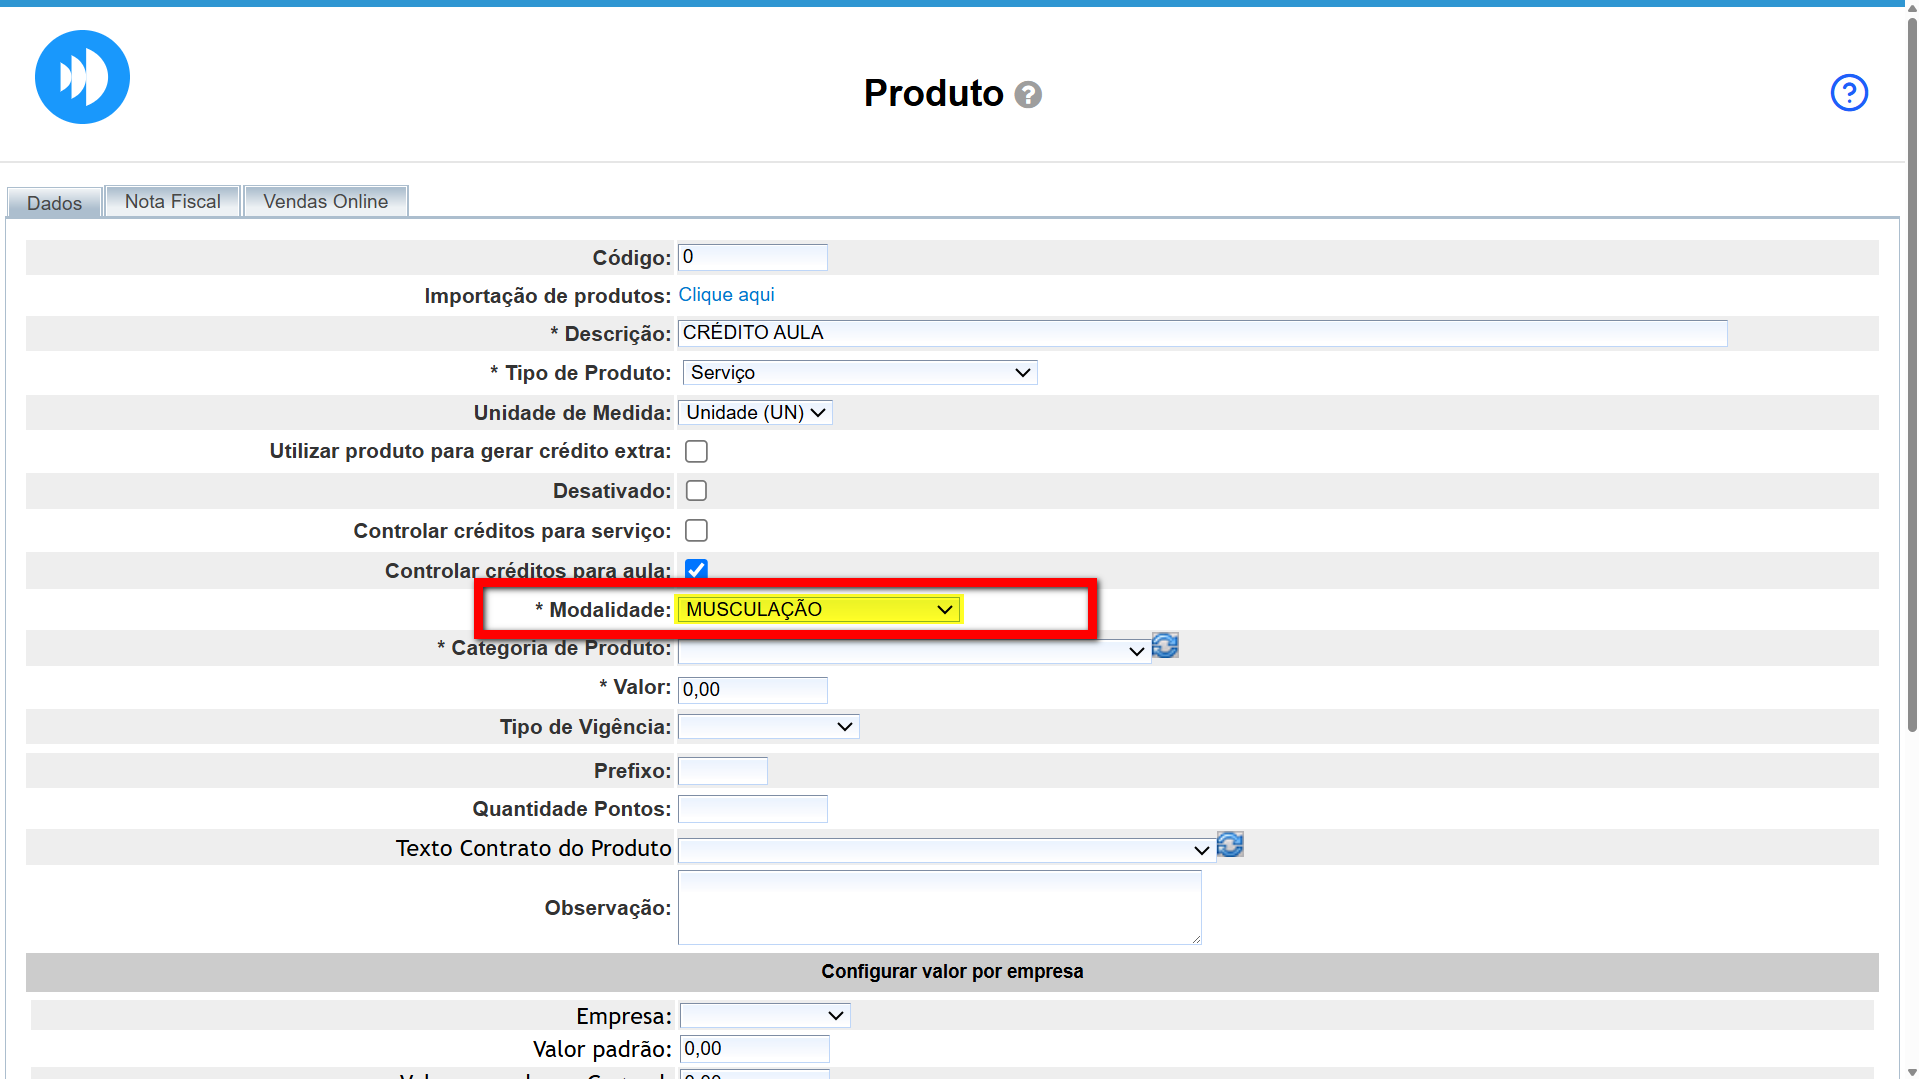
Task: Click the 'Clique aqui' import link
Action: (726, 295)
